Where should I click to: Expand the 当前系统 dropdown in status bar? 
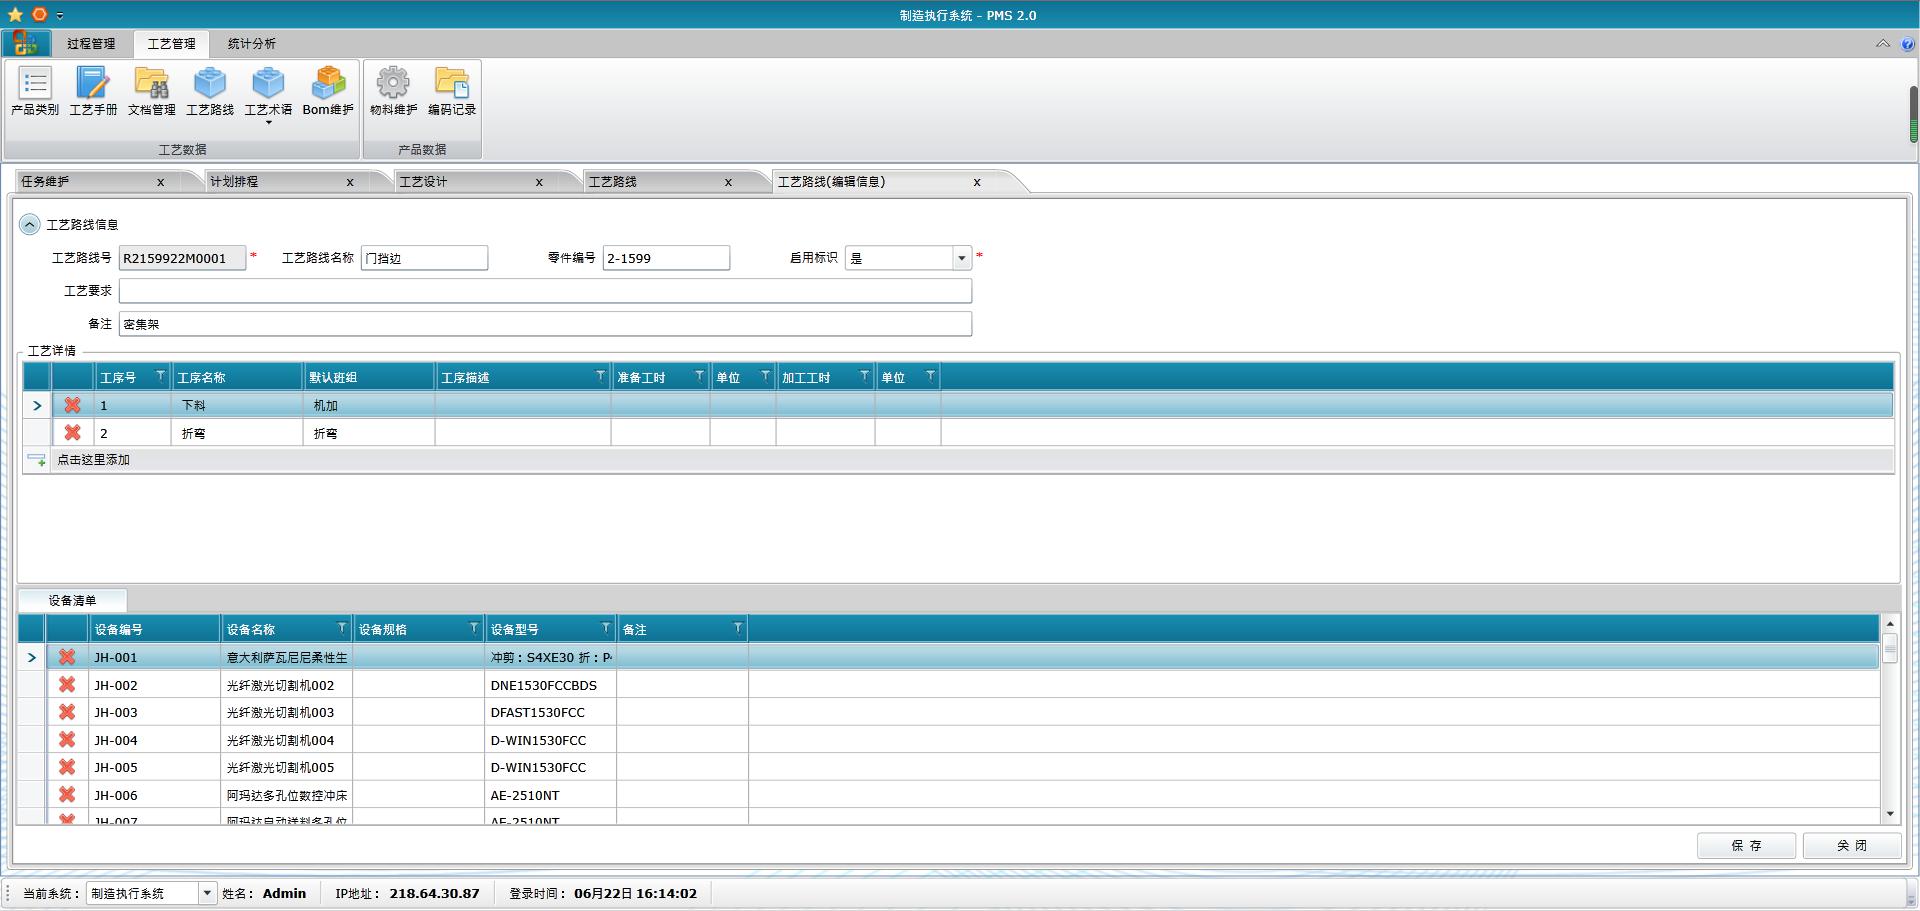pyautogui.click(x=207, y=893)
